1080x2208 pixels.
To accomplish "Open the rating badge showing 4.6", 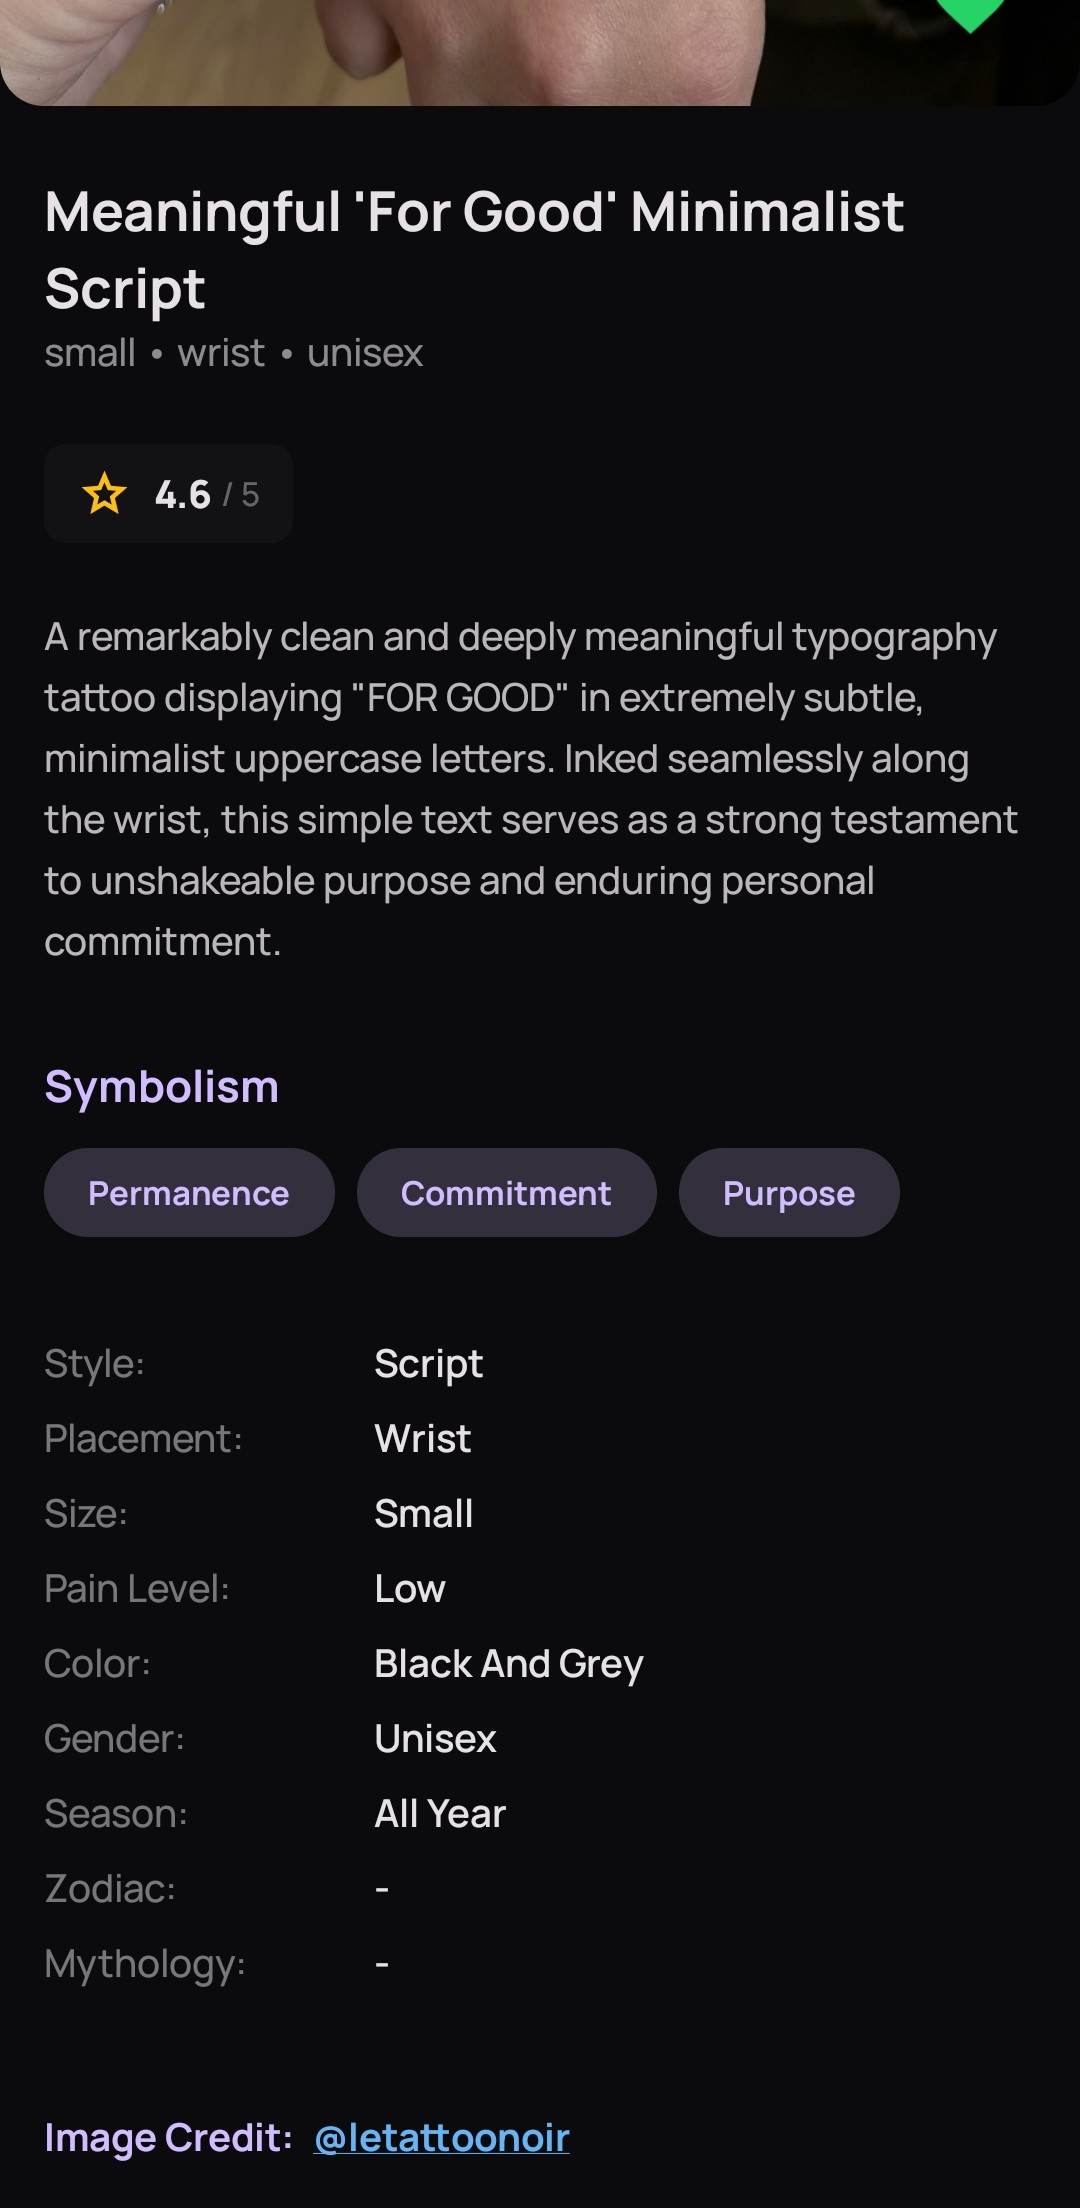I will tap(168, 493).
